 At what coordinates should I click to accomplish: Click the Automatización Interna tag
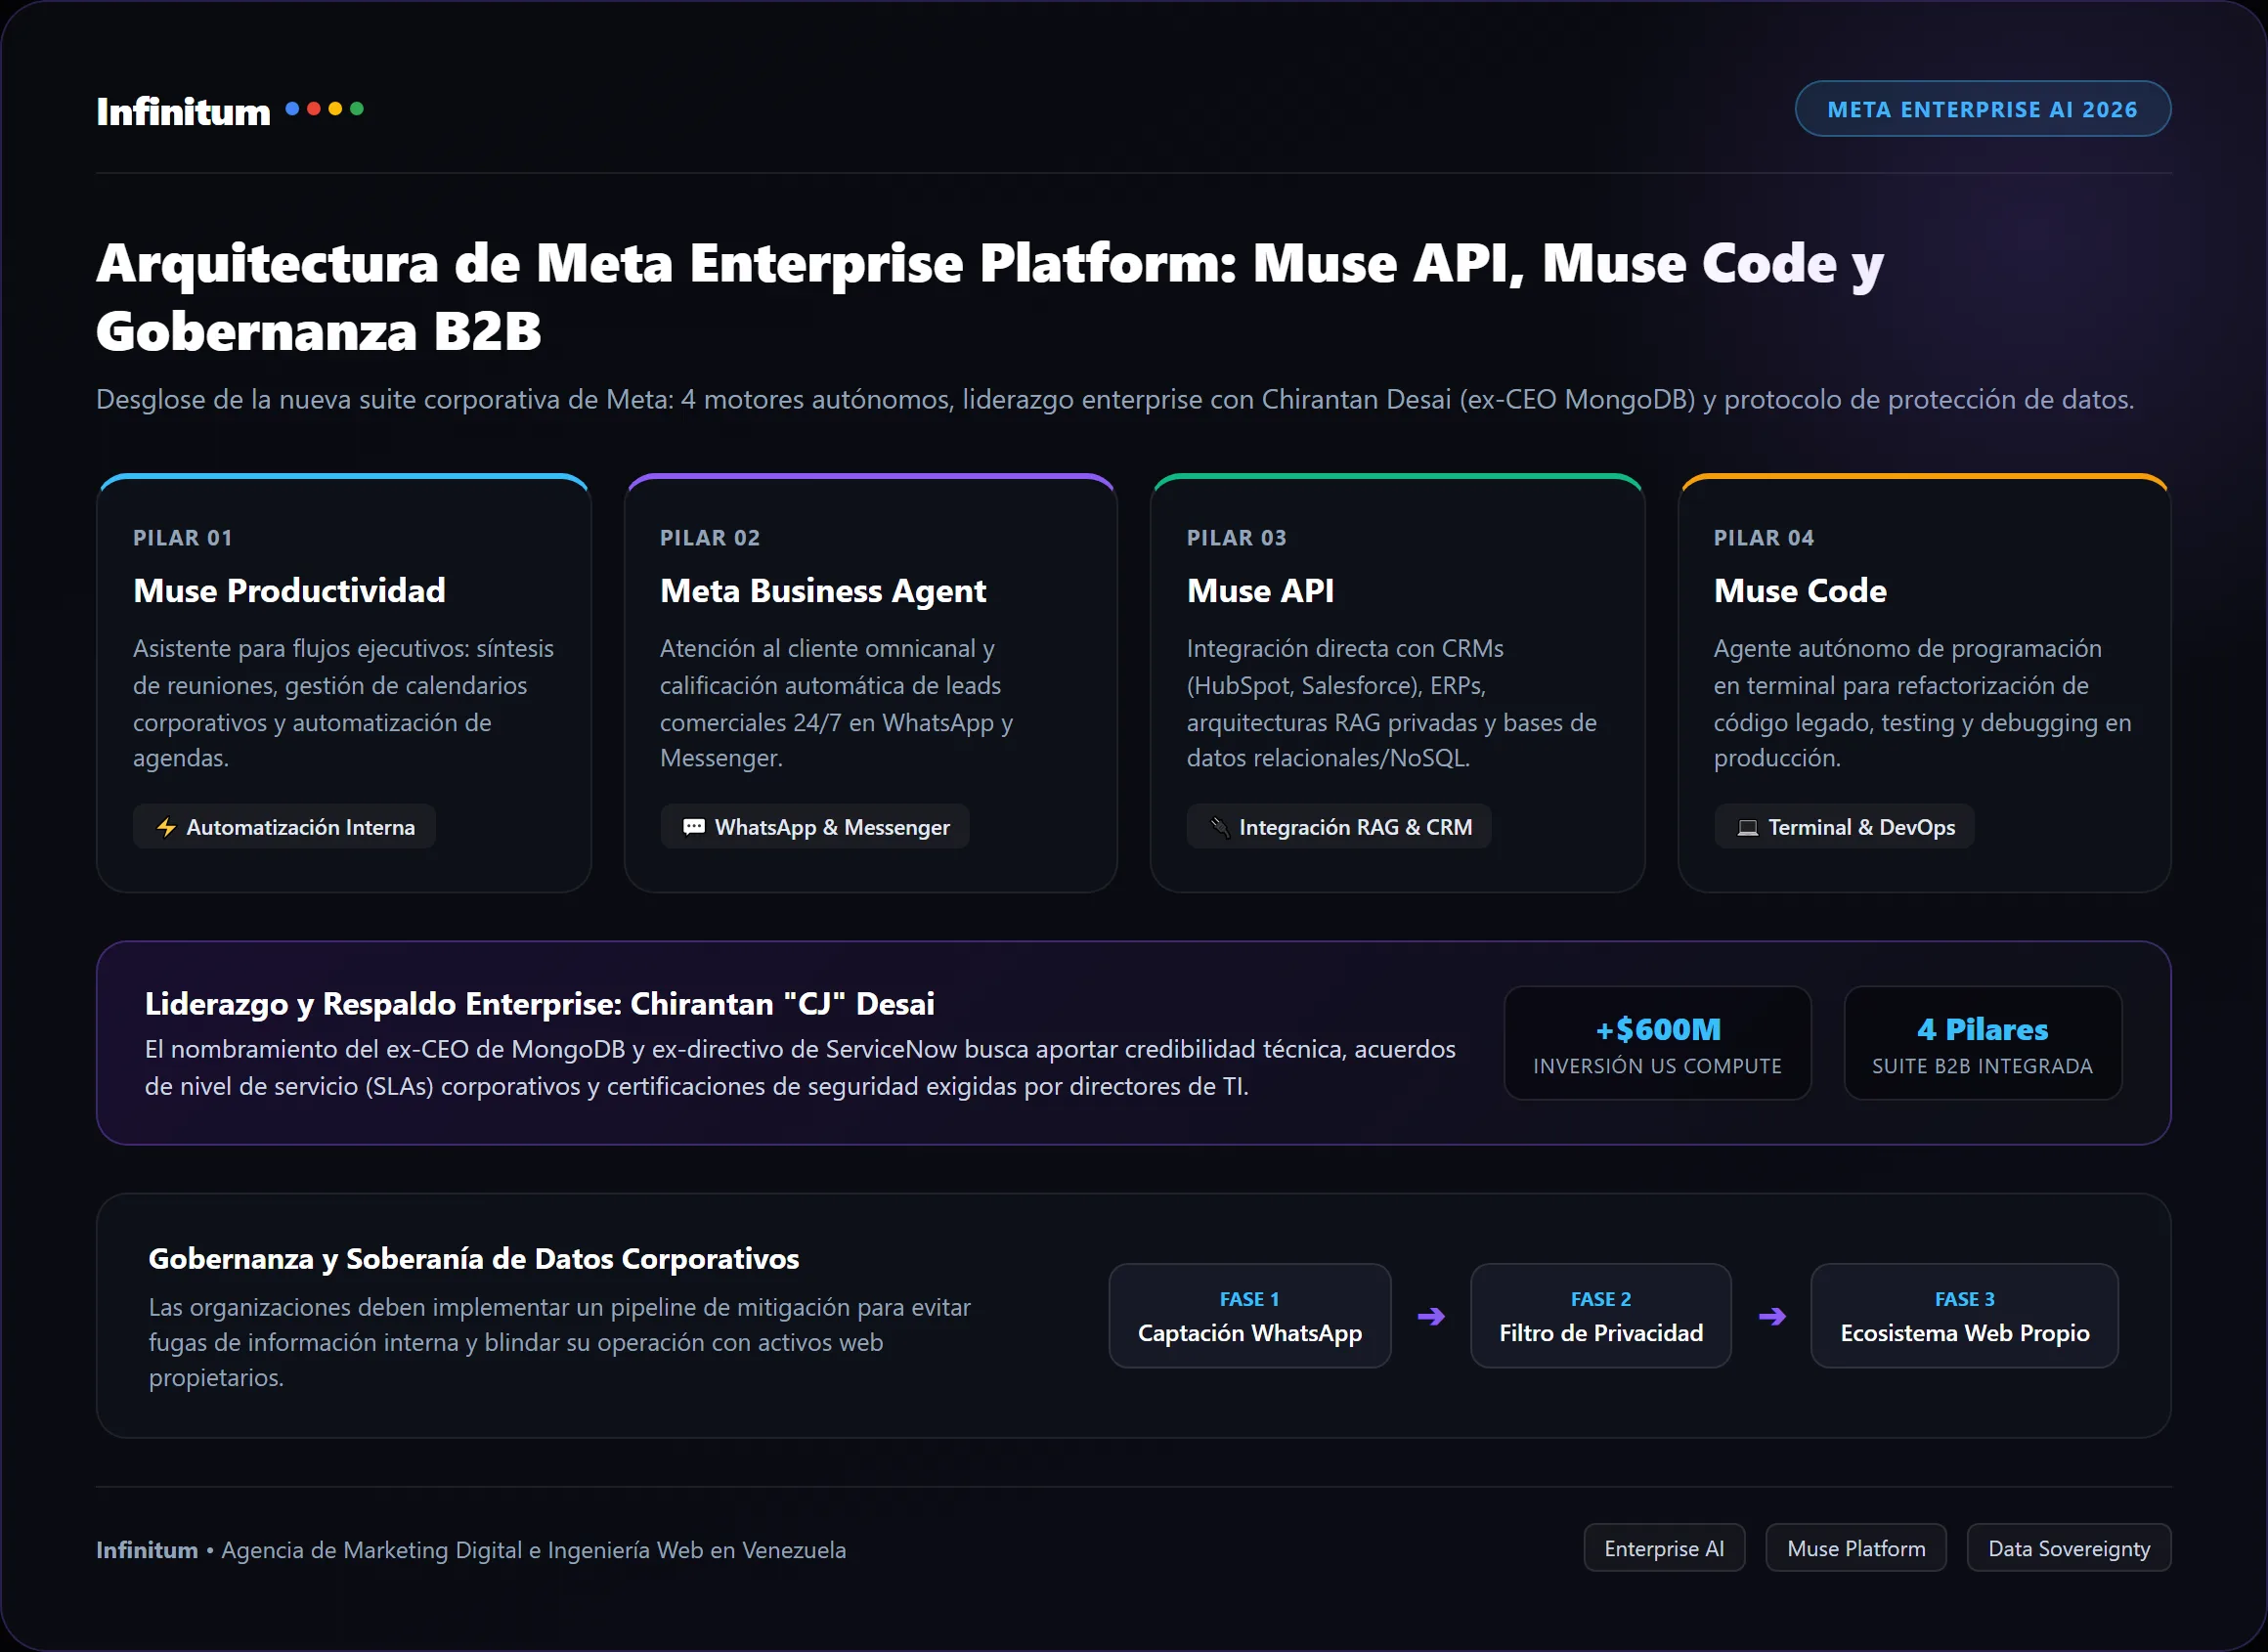coord(284,827)
